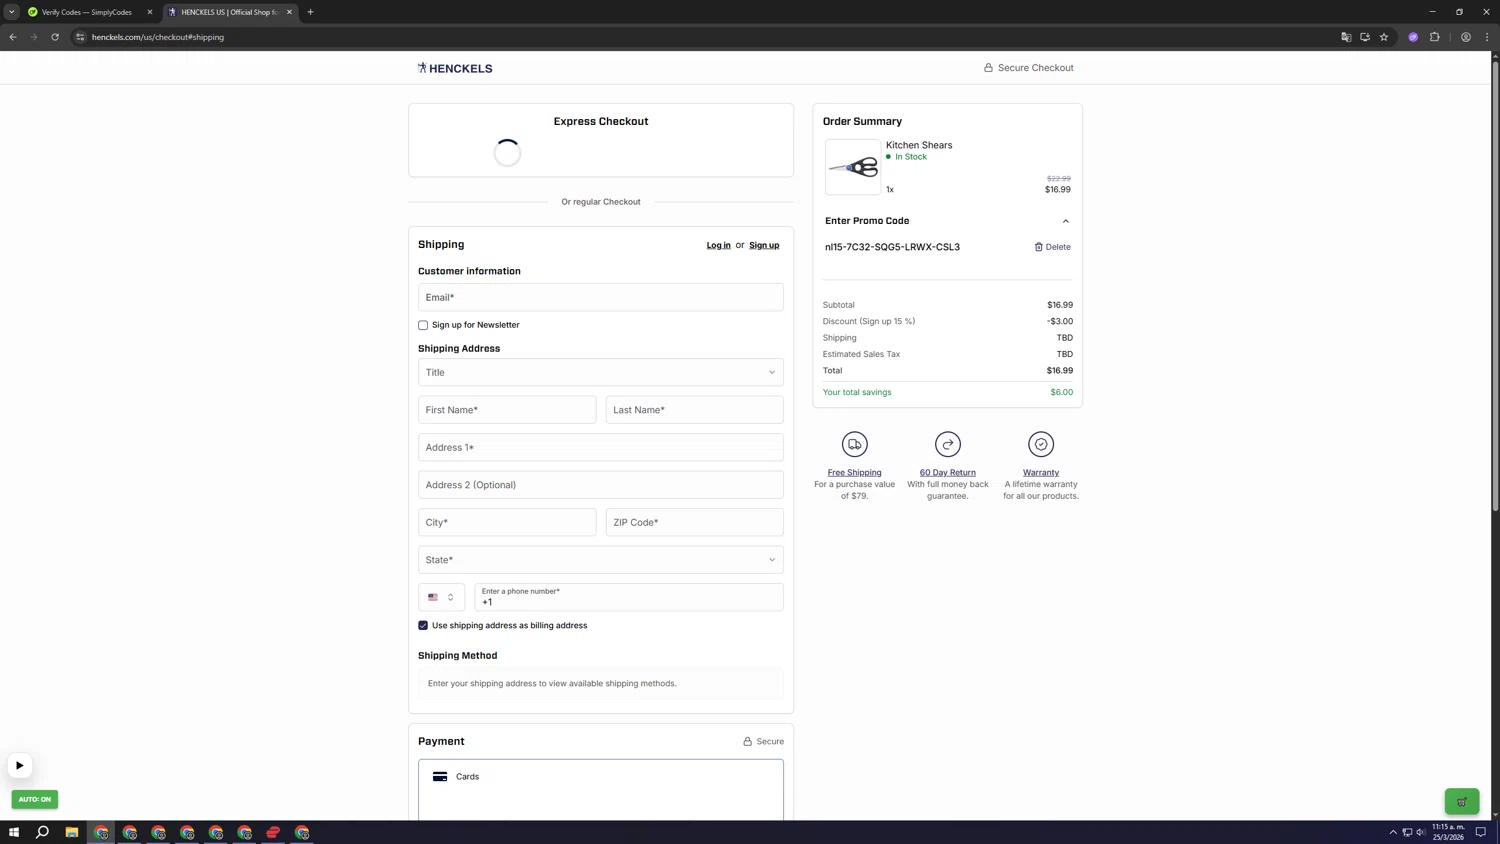Screen dimensions: 1500x844
Task: Click the browser back arrow
Action: pyautogui.click(x=13, y=37)
